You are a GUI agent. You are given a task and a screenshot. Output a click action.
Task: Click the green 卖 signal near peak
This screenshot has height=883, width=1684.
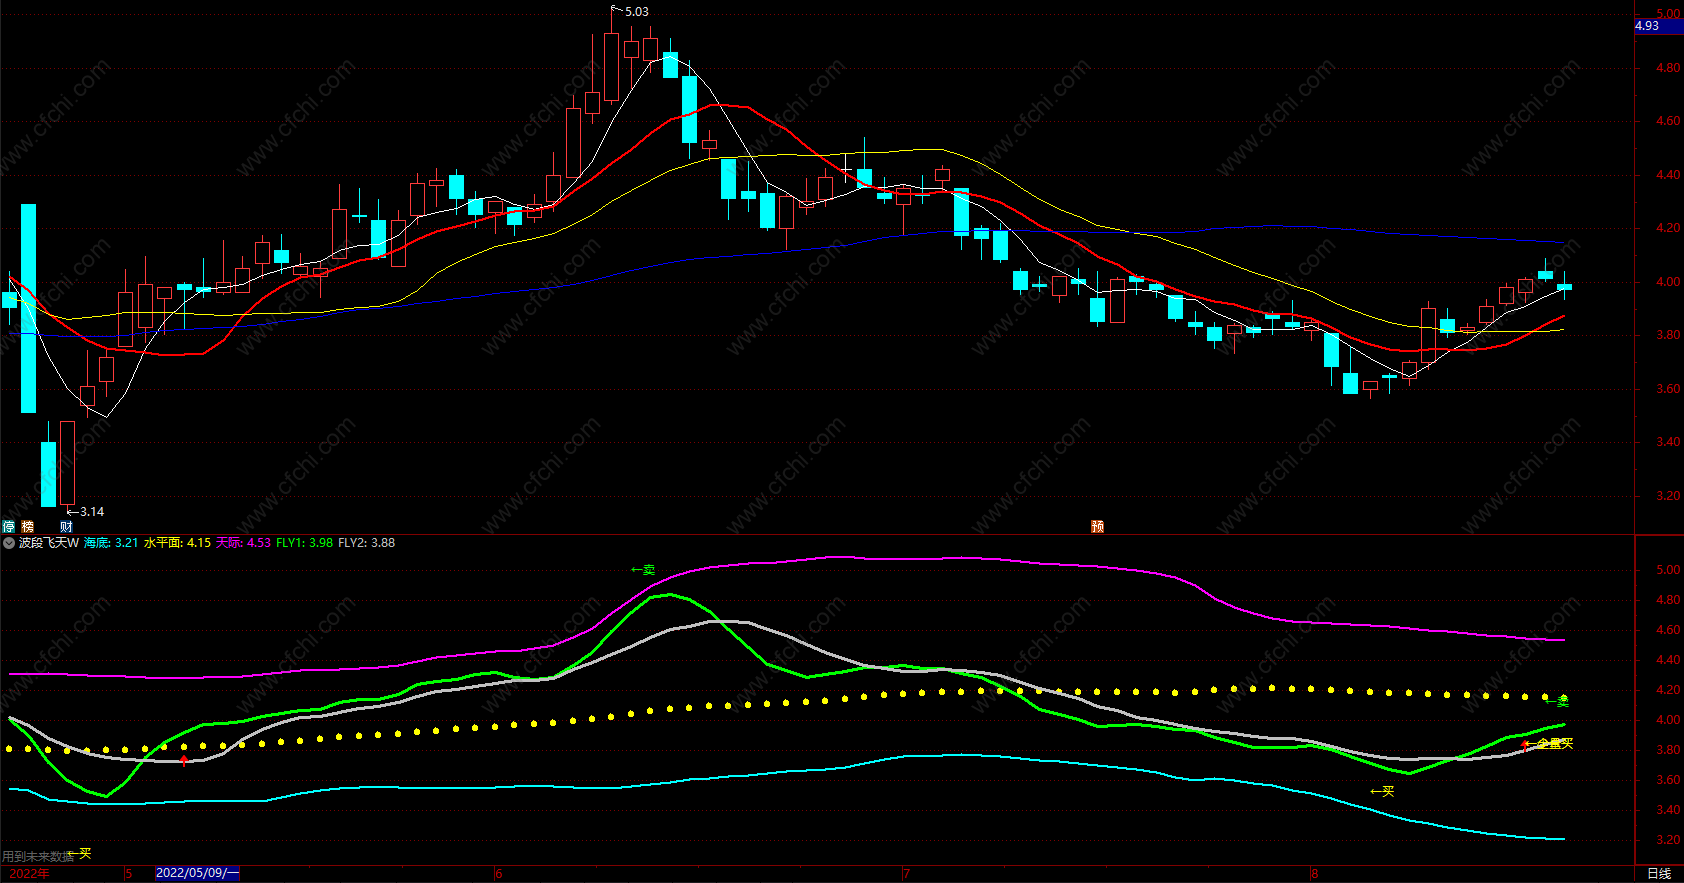[643, 570]
